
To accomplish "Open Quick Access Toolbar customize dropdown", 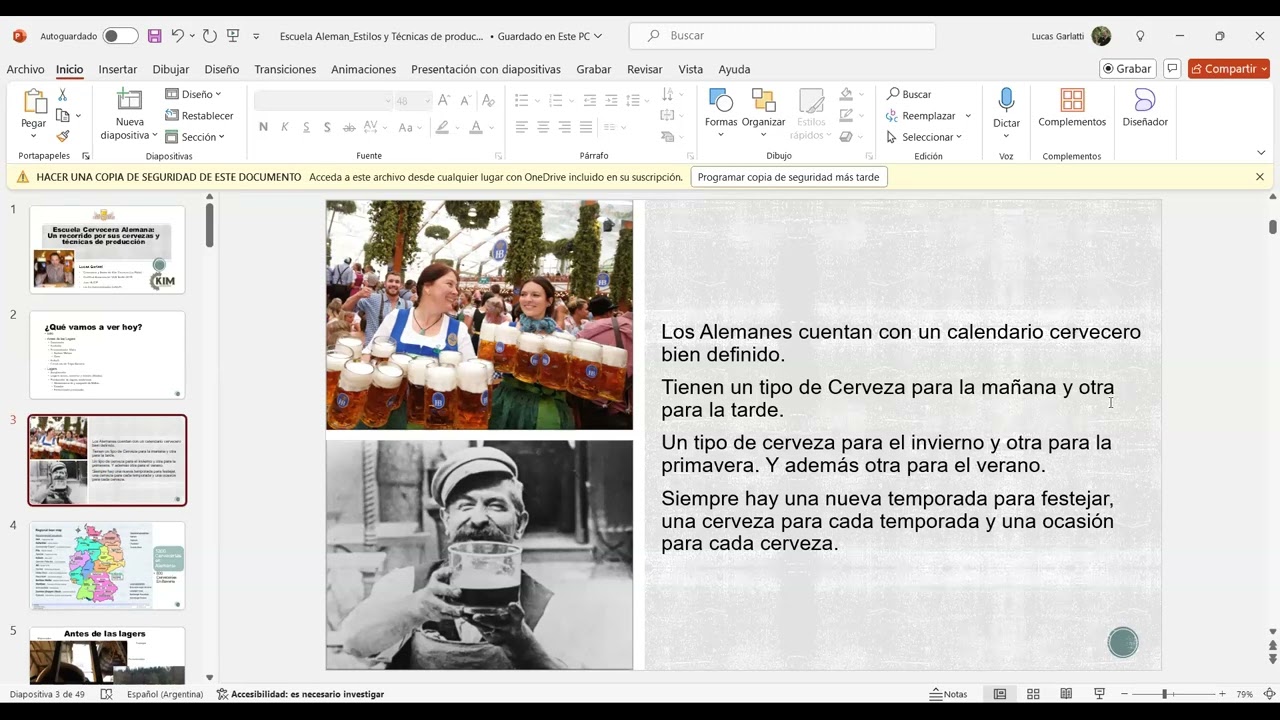I will 256,36.
